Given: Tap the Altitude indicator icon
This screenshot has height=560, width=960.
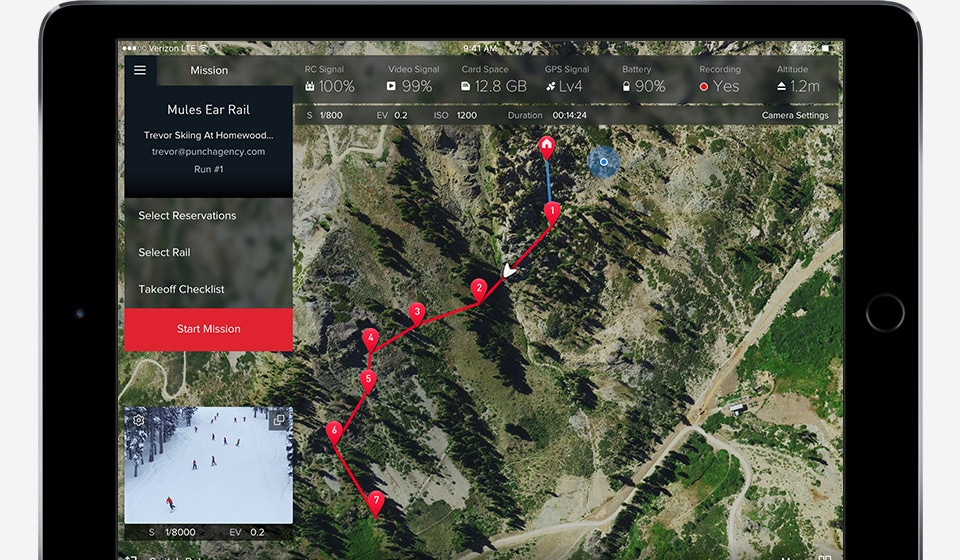Looking at the screenshot, I should (x=782, y=87).
